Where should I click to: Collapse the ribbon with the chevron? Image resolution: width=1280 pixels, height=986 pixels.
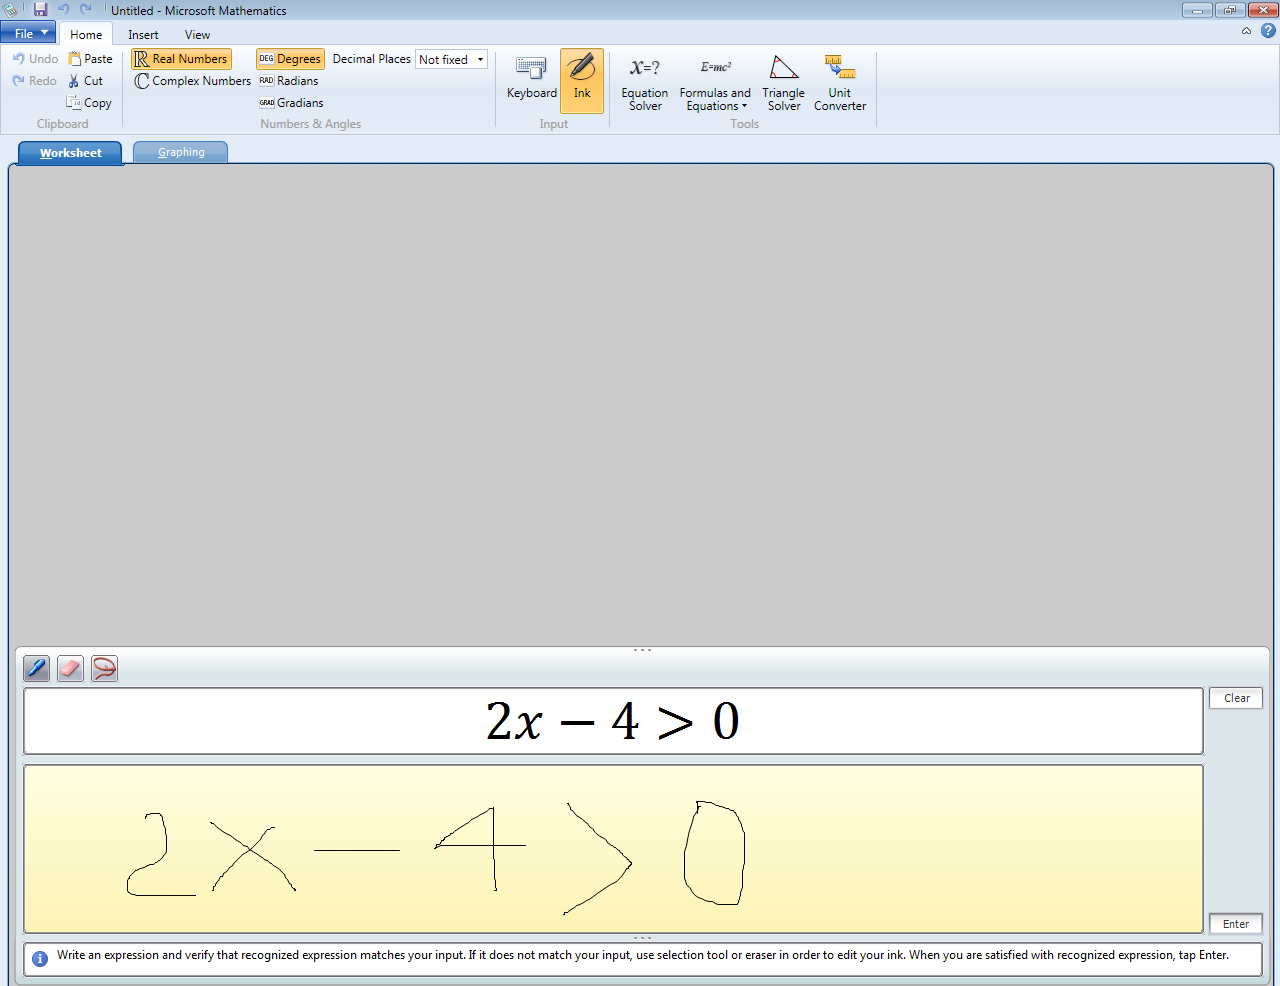coord(1246,31)
